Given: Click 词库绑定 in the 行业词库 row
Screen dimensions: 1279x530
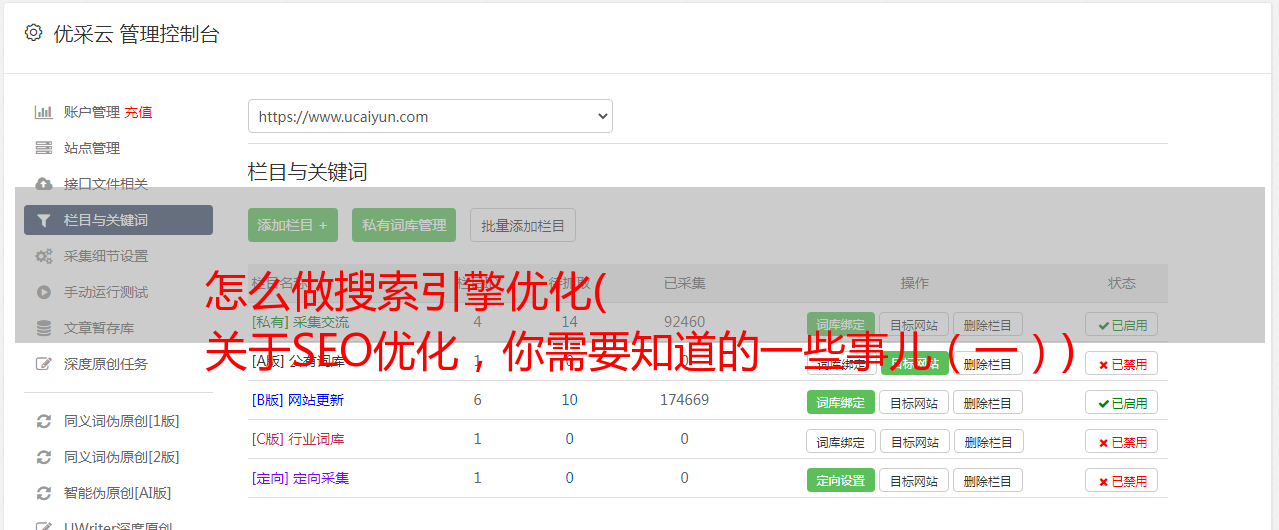Looking at the screenshot, I should point(841,441).
